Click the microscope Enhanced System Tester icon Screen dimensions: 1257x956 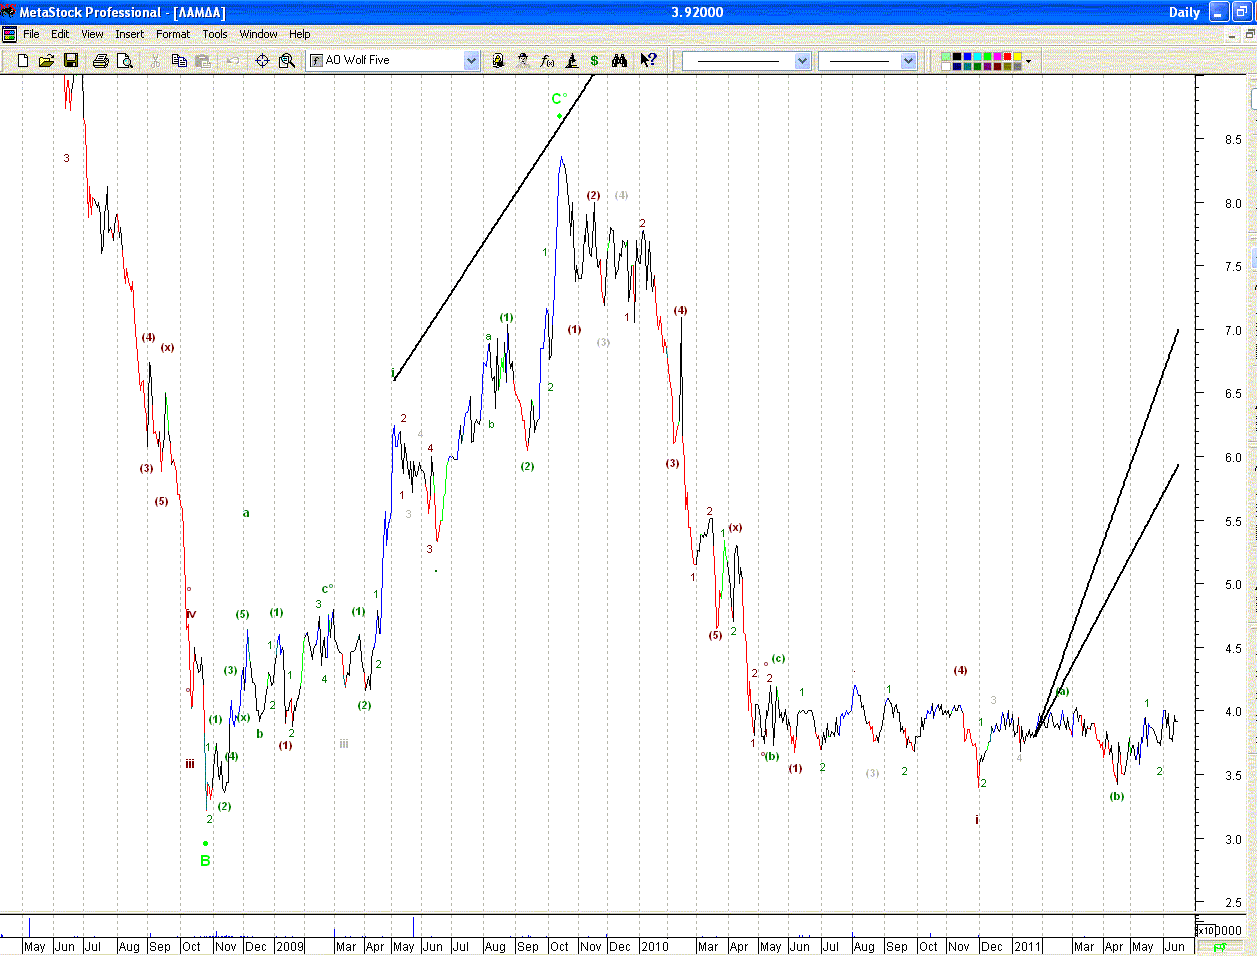(x=572, y=61)
